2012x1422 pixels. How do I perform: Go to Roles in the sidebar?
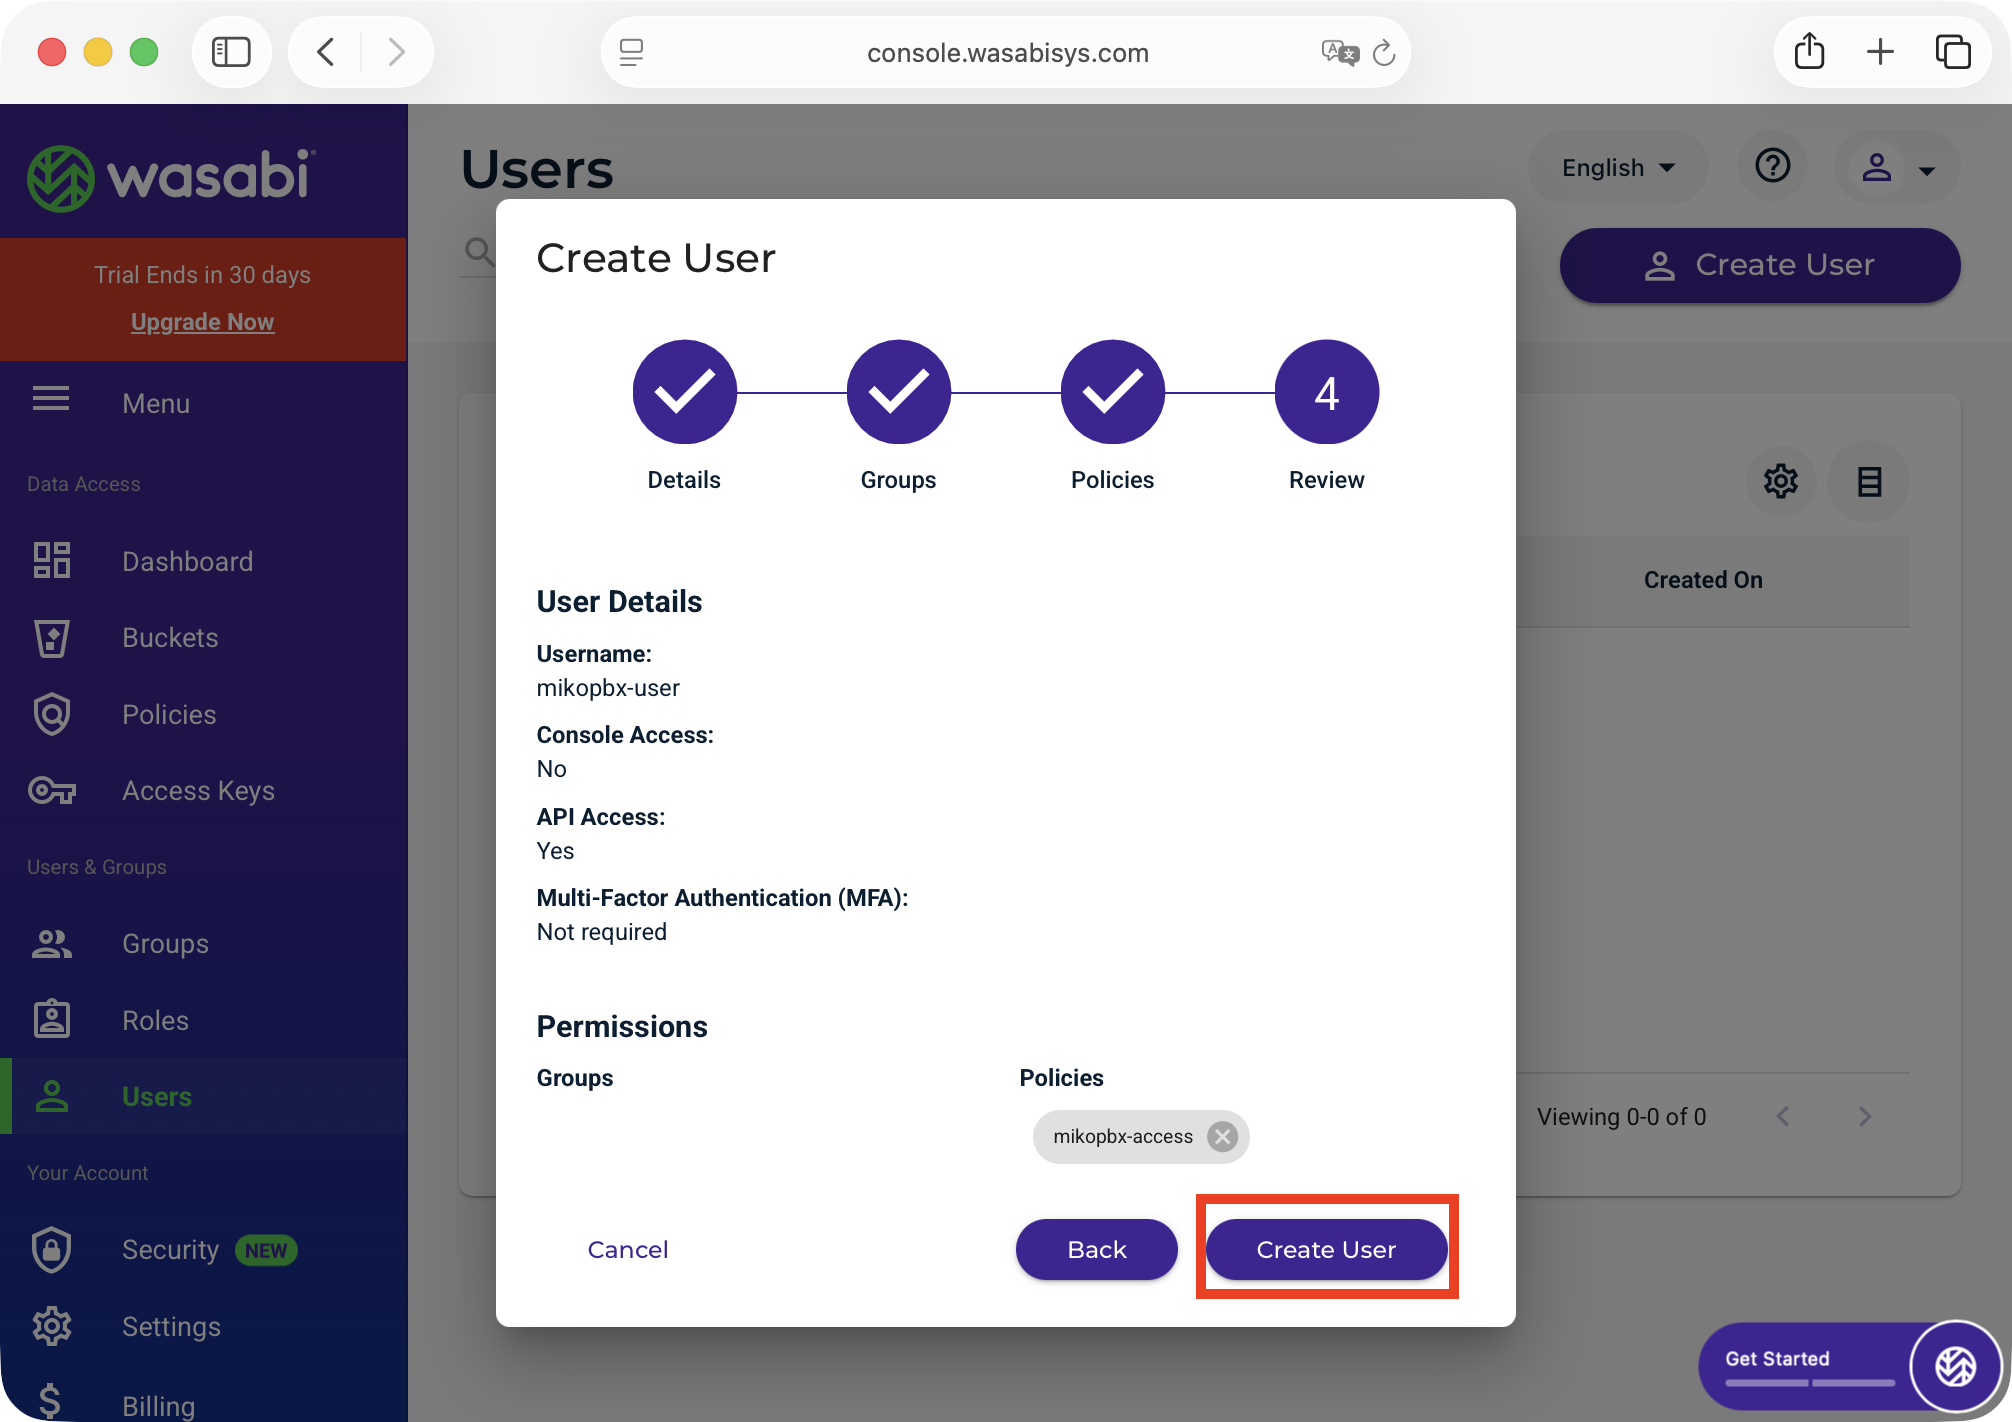[x=155, y=1021]
